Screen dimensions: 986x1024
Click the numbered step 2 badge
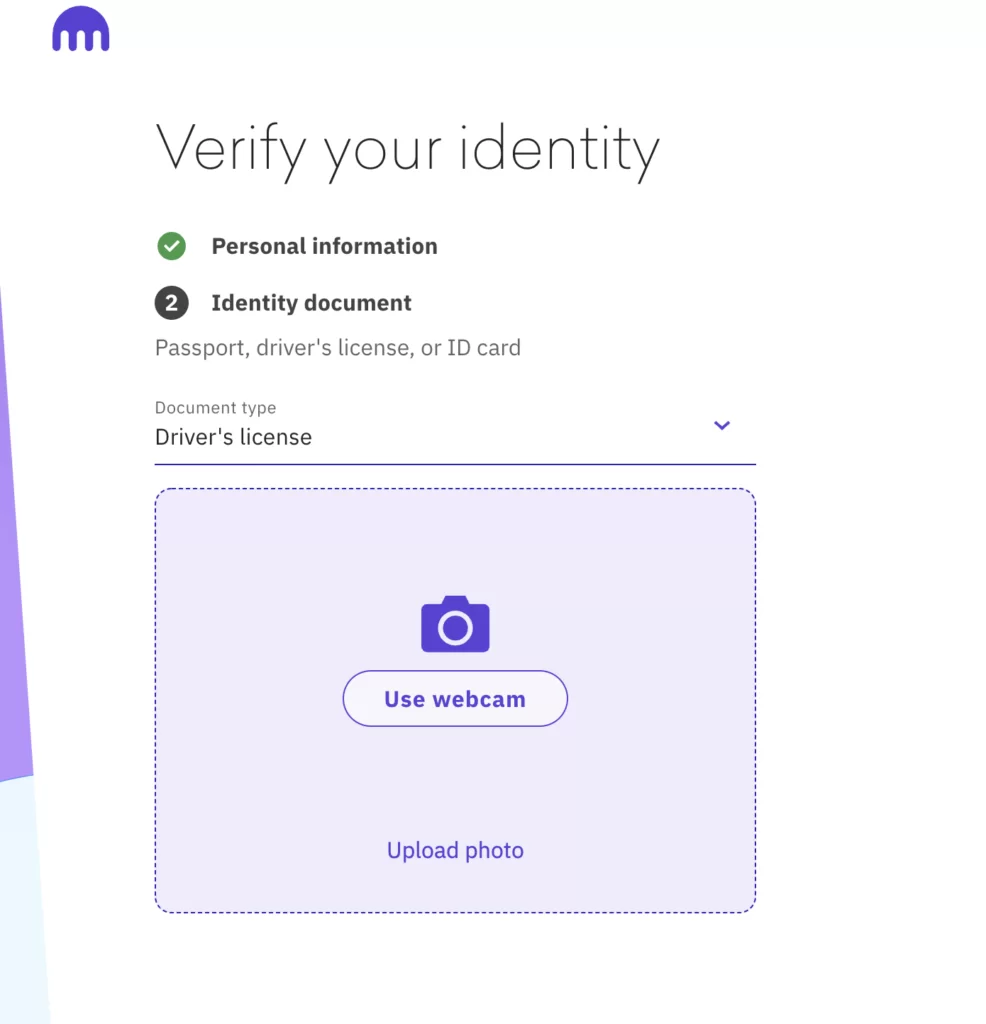pyautogui.click(x=171, y=303)
